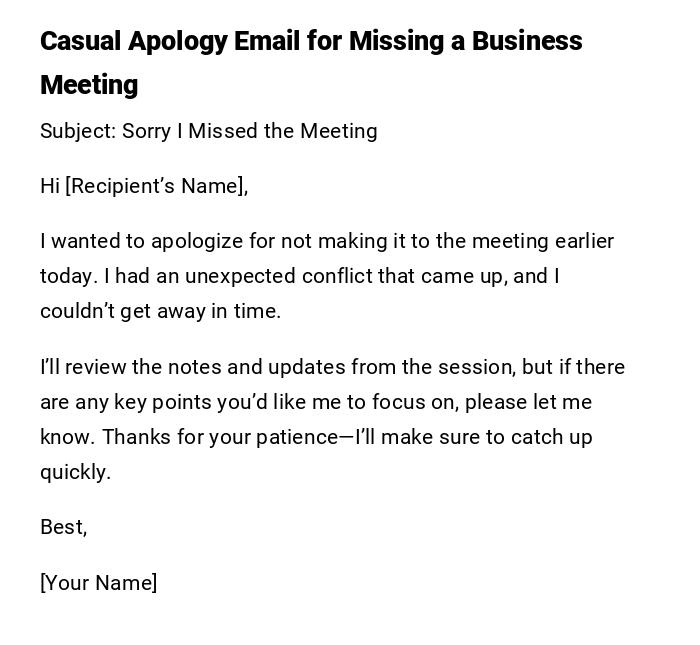Click the words 'Thanks for your patience'
700x645 pixels.
(220, 437)
